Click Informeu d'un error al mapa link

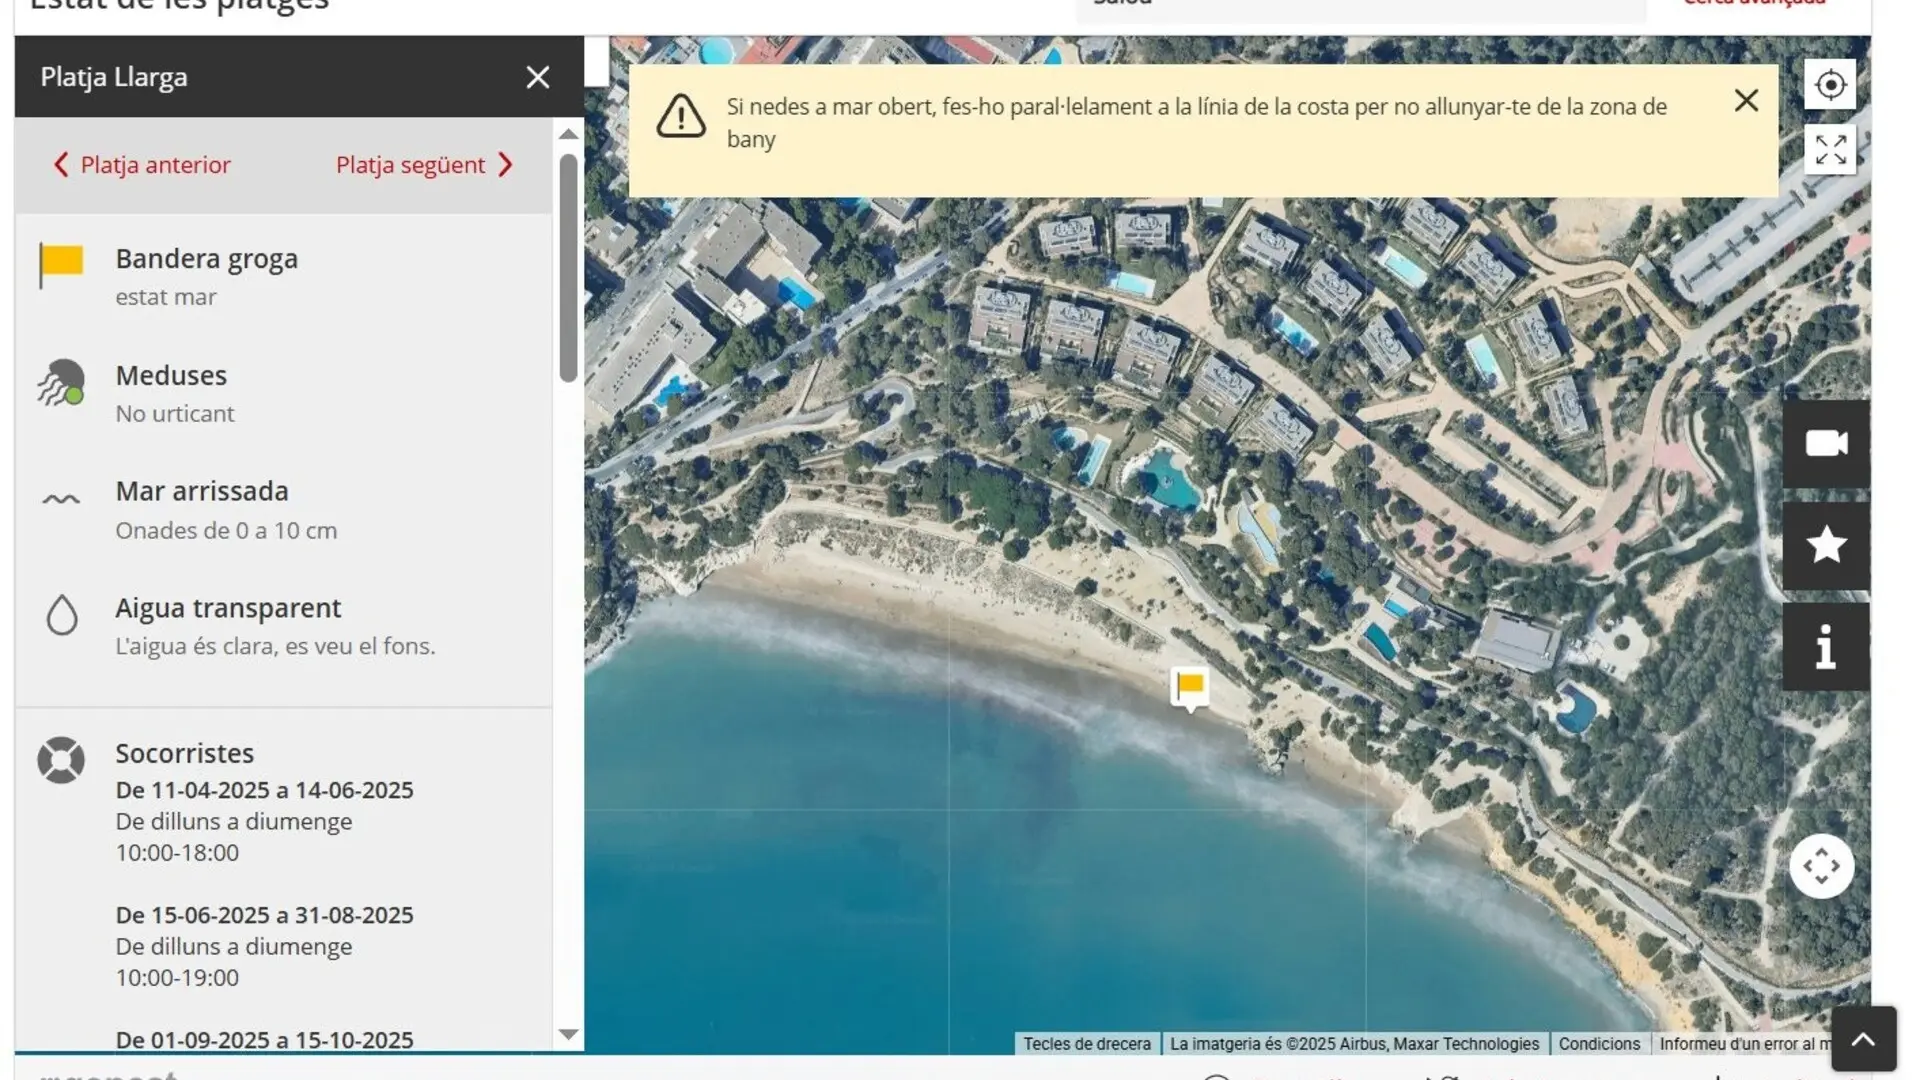[1745, 1044]
